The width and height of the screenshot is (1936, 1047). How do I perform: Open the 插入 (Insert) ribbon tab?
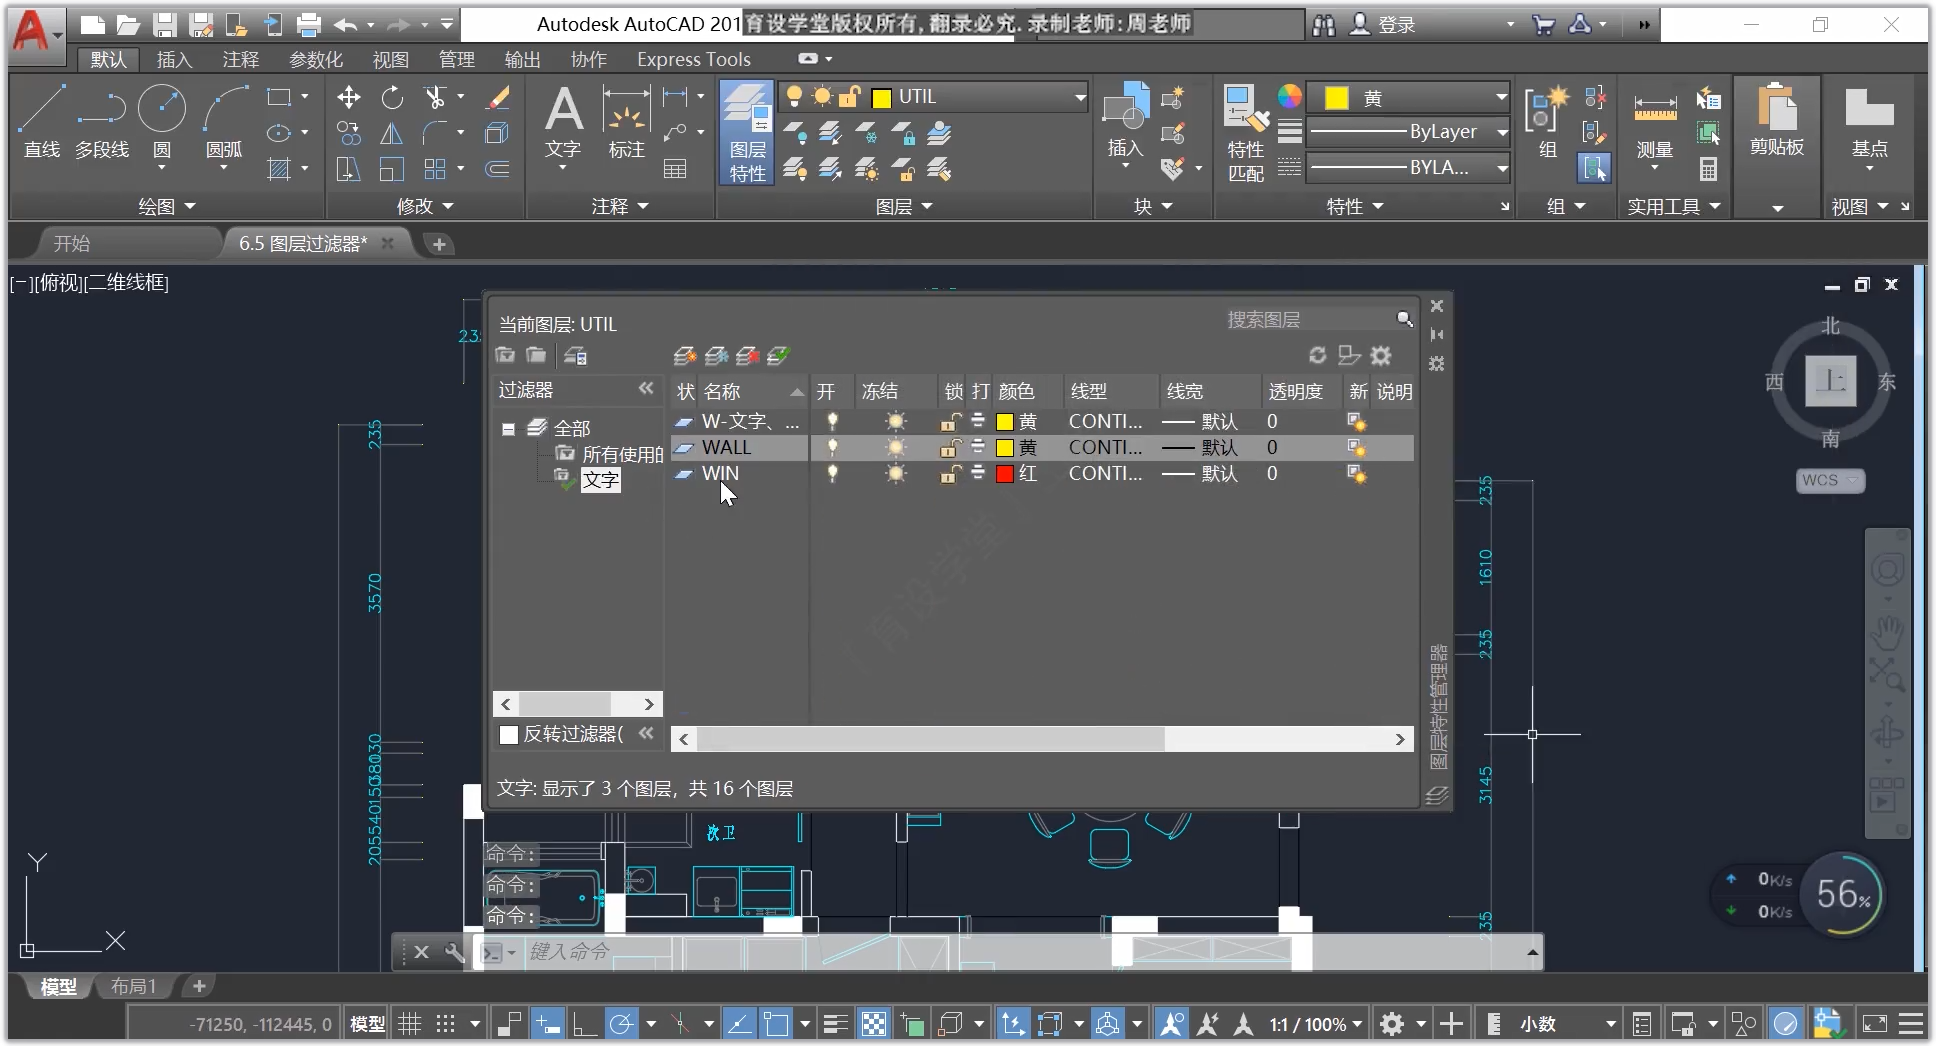click(174, 59)
